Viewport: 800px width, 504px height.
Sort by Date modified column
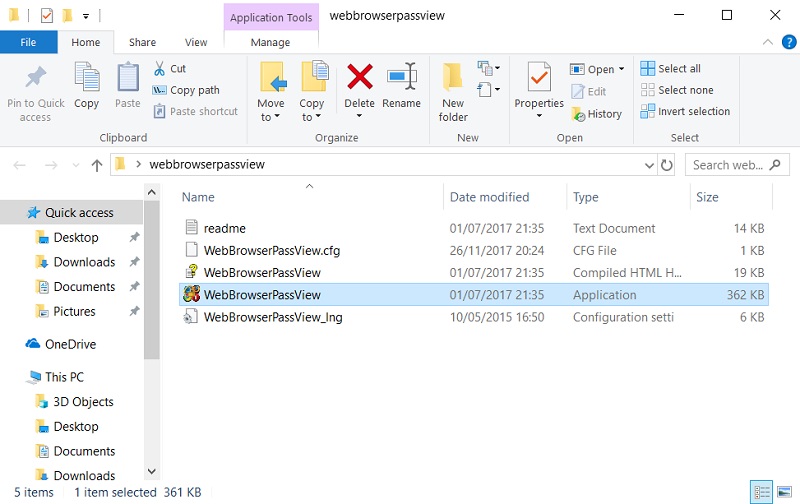(489, 197)
